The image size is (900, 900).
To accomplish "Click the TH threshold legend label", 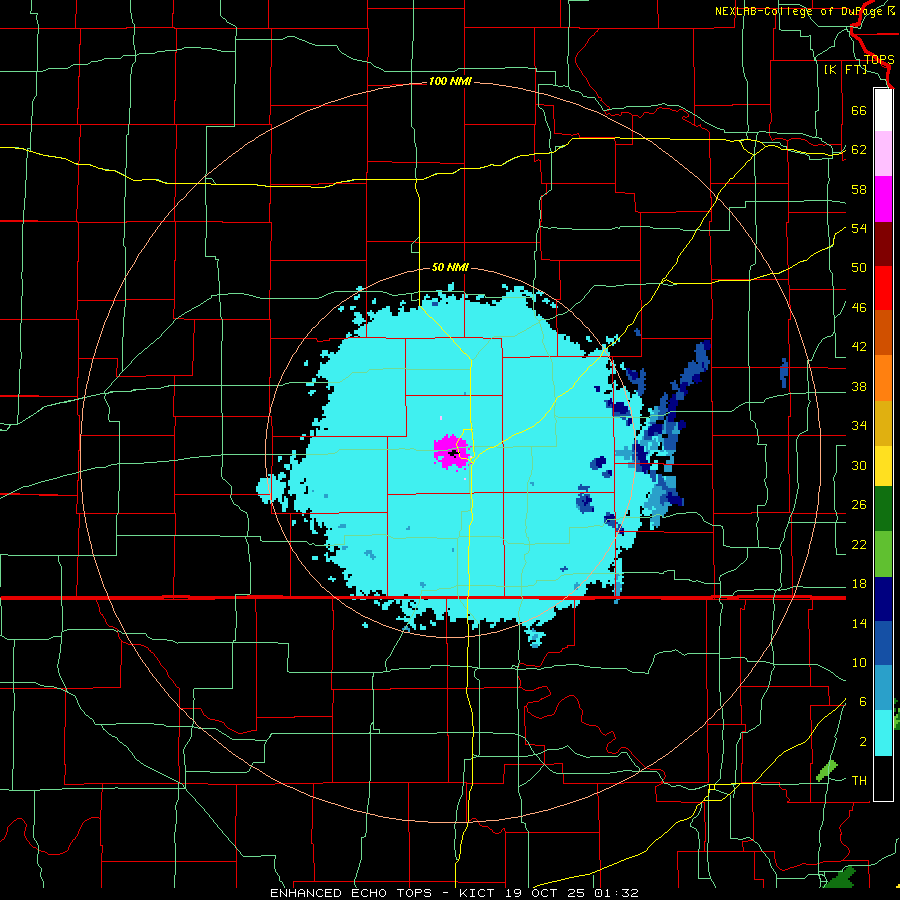I will click(x=859, y=781).
